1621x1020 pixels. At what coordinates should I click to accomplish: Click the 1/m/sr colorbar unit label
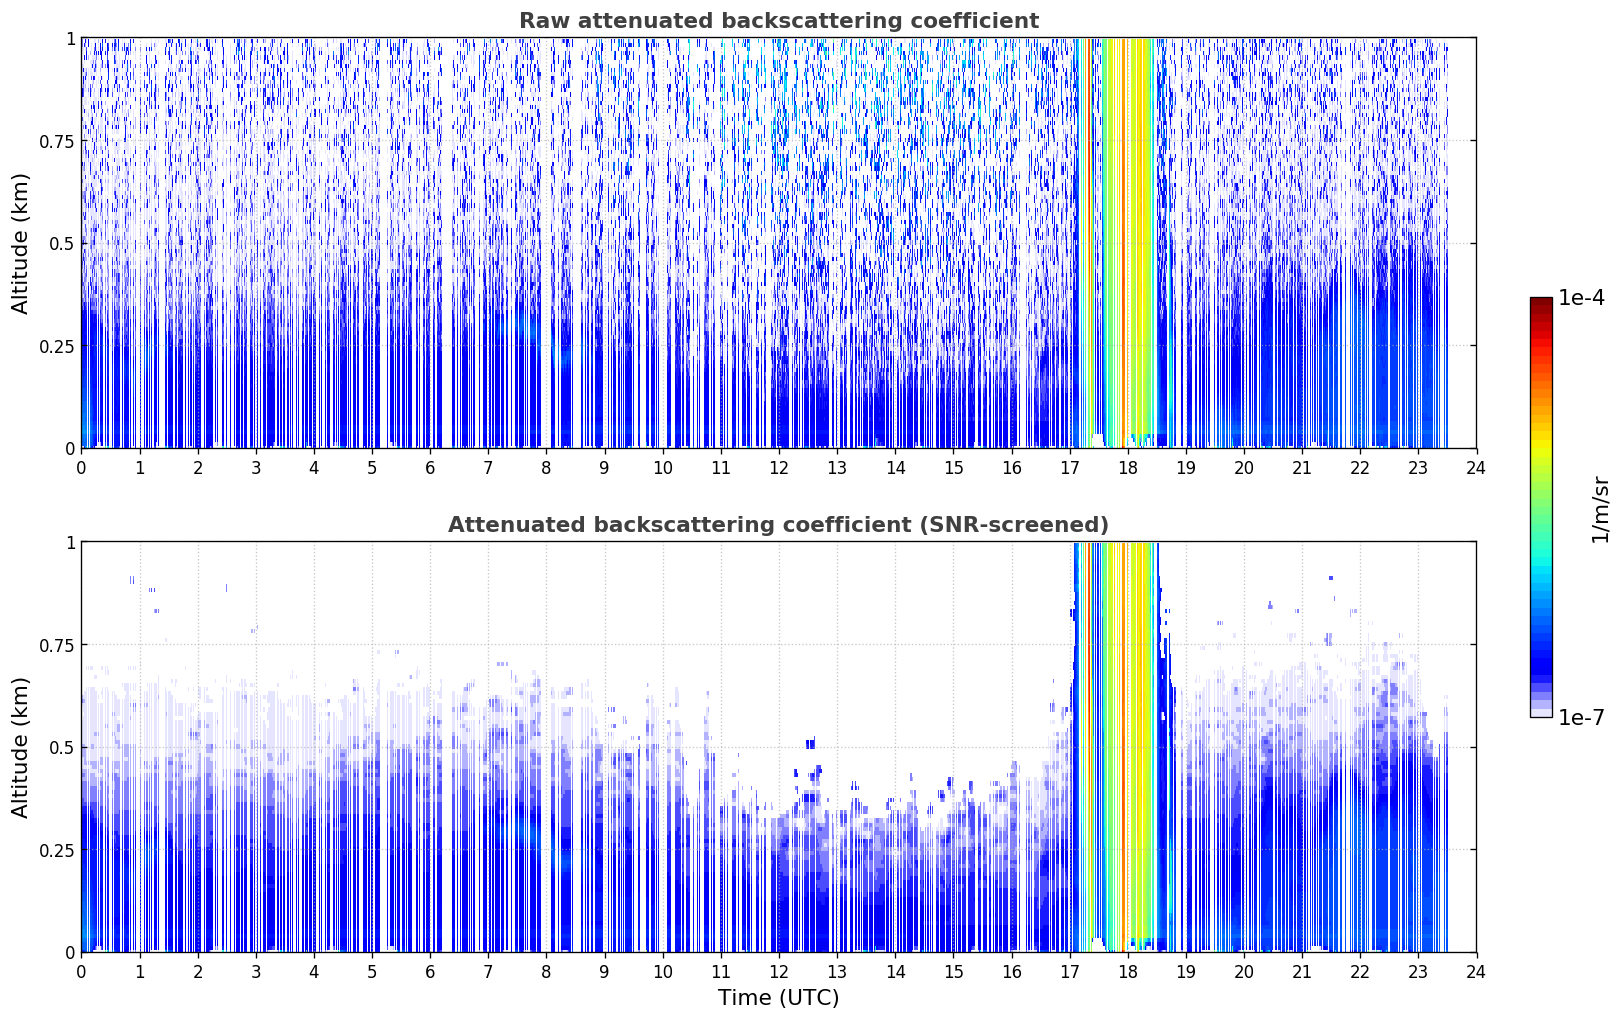[1600, 509]
